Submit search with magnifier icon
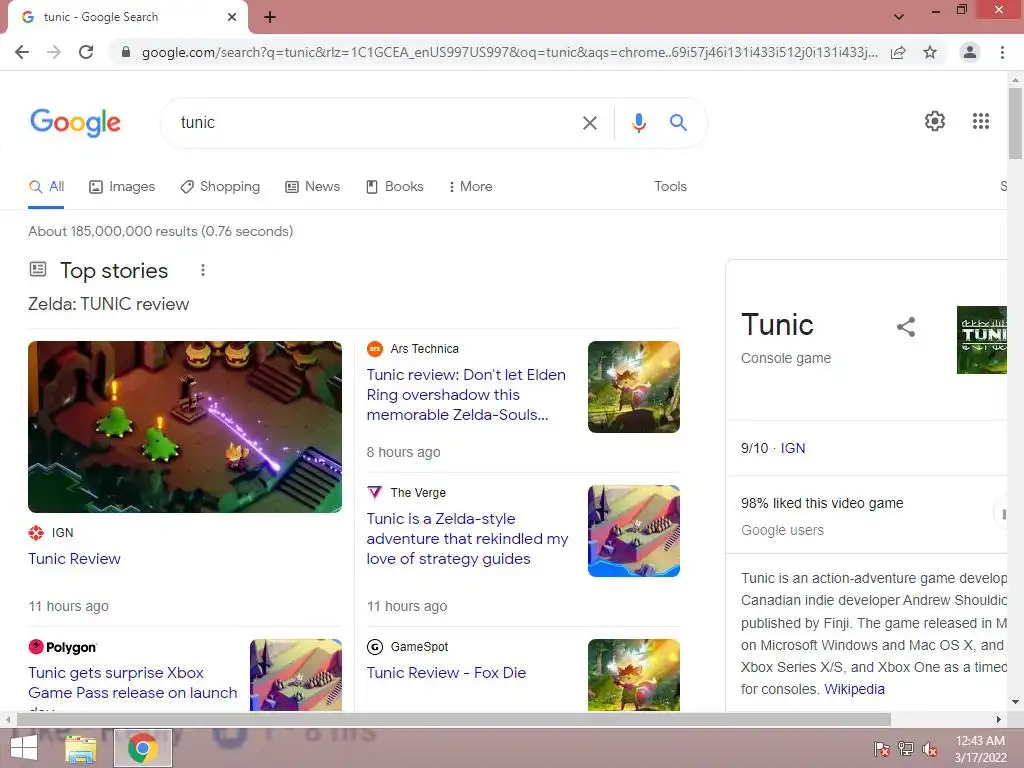The width and height of the screenshot is (1024, 768). coord(678,122)
